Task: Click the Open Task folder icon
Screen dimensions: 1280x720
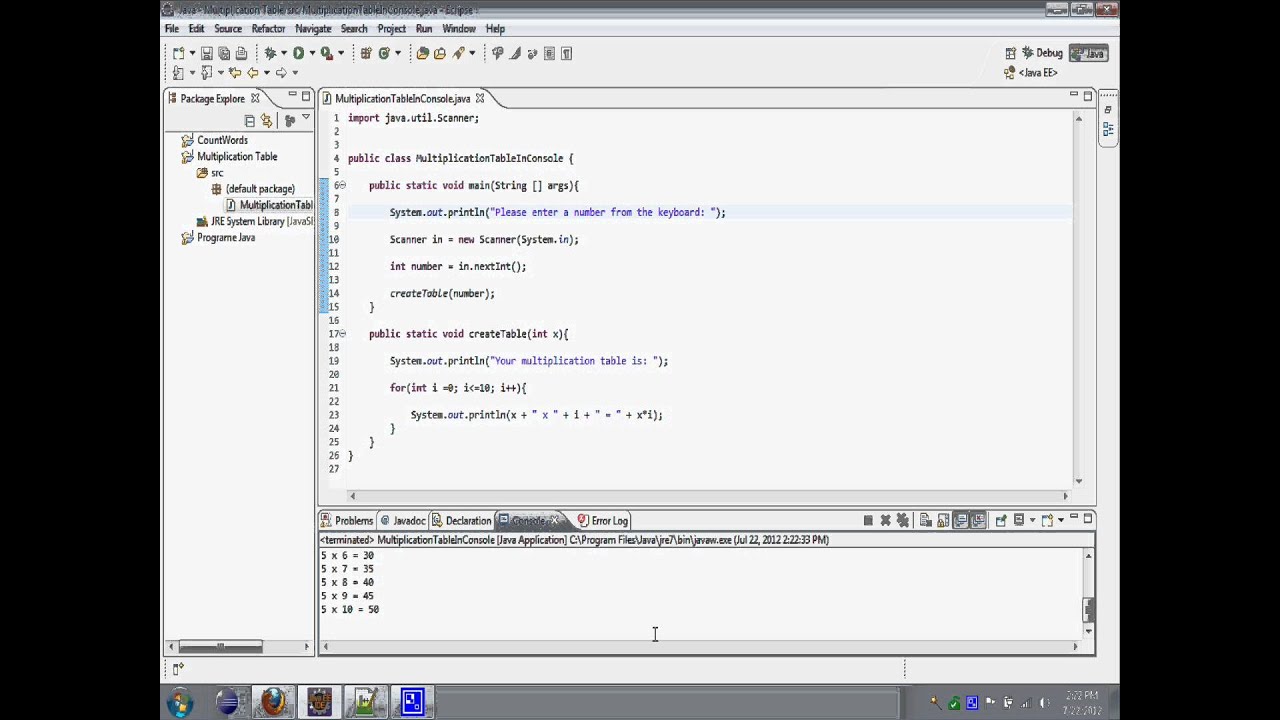Action: click(440, 53)
